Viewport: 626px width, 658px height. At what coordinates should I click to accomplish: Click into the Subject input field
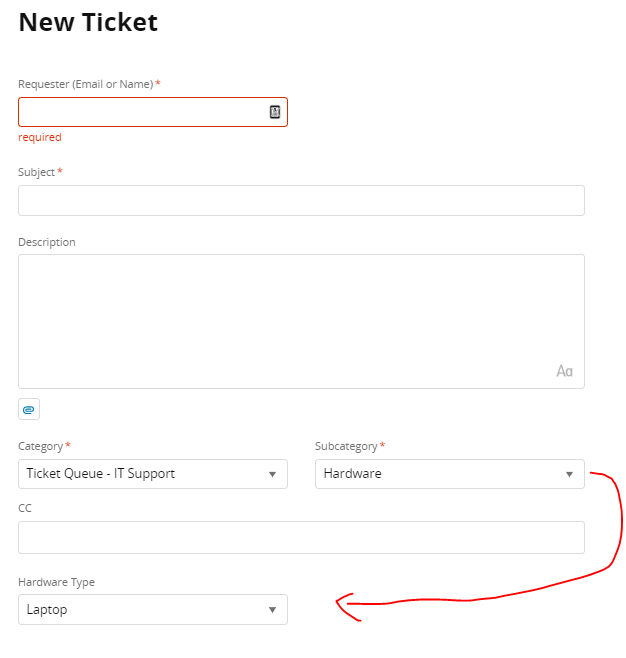(x=300, y=200)
